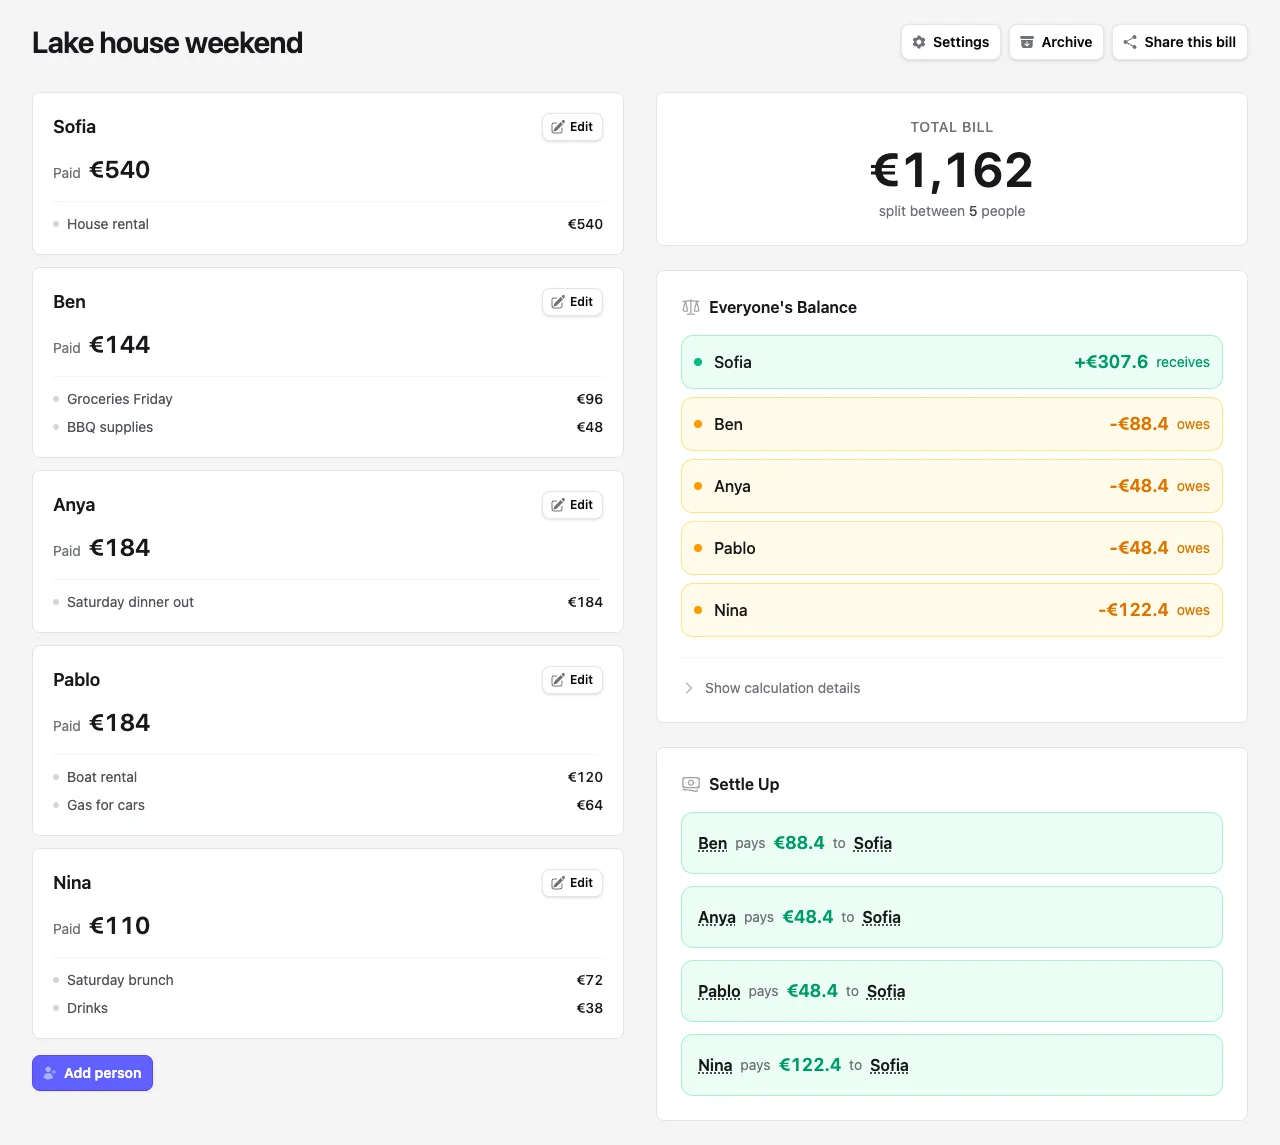
Task: Click the Sofia link in Nina's payment row
Action: [889, 1065]
